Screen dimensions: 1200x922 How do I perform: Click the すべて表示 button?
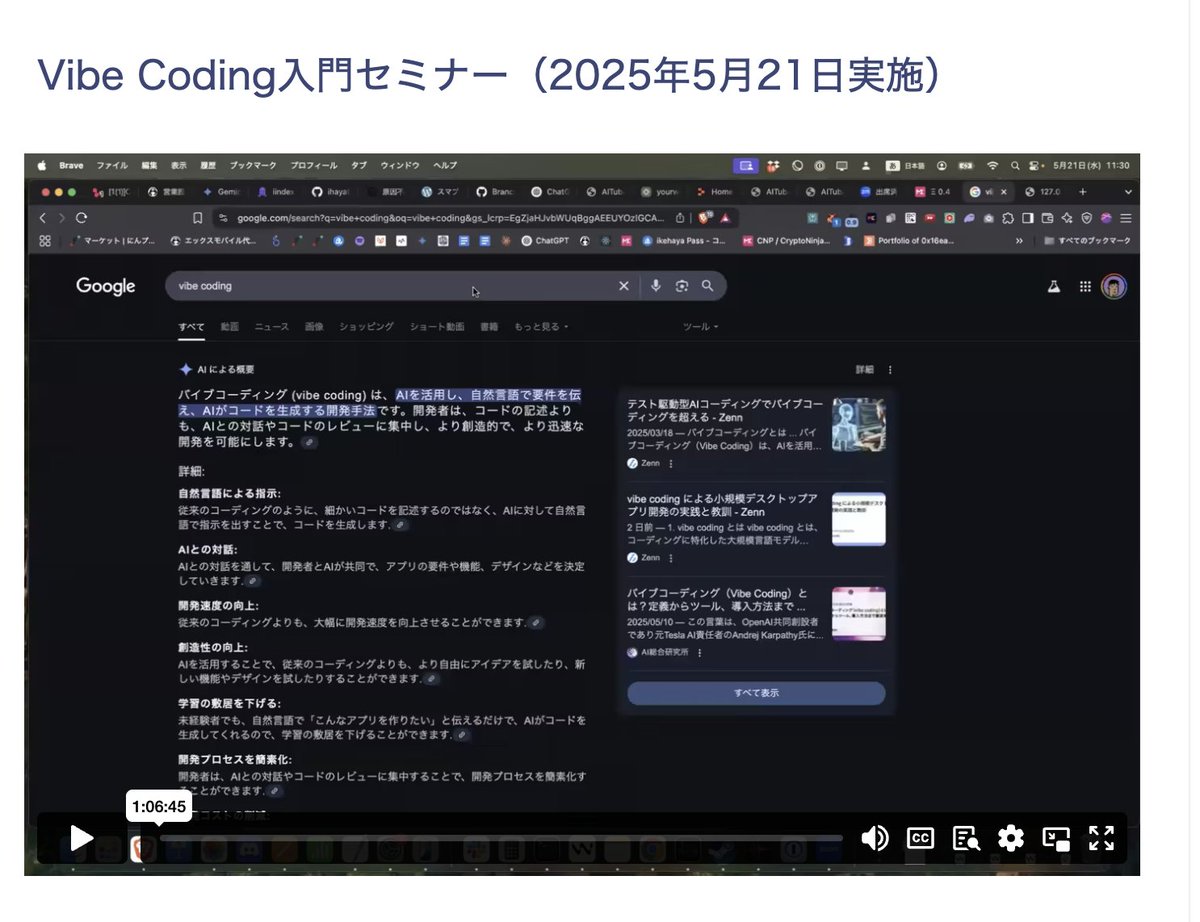(x=756, y=693)
